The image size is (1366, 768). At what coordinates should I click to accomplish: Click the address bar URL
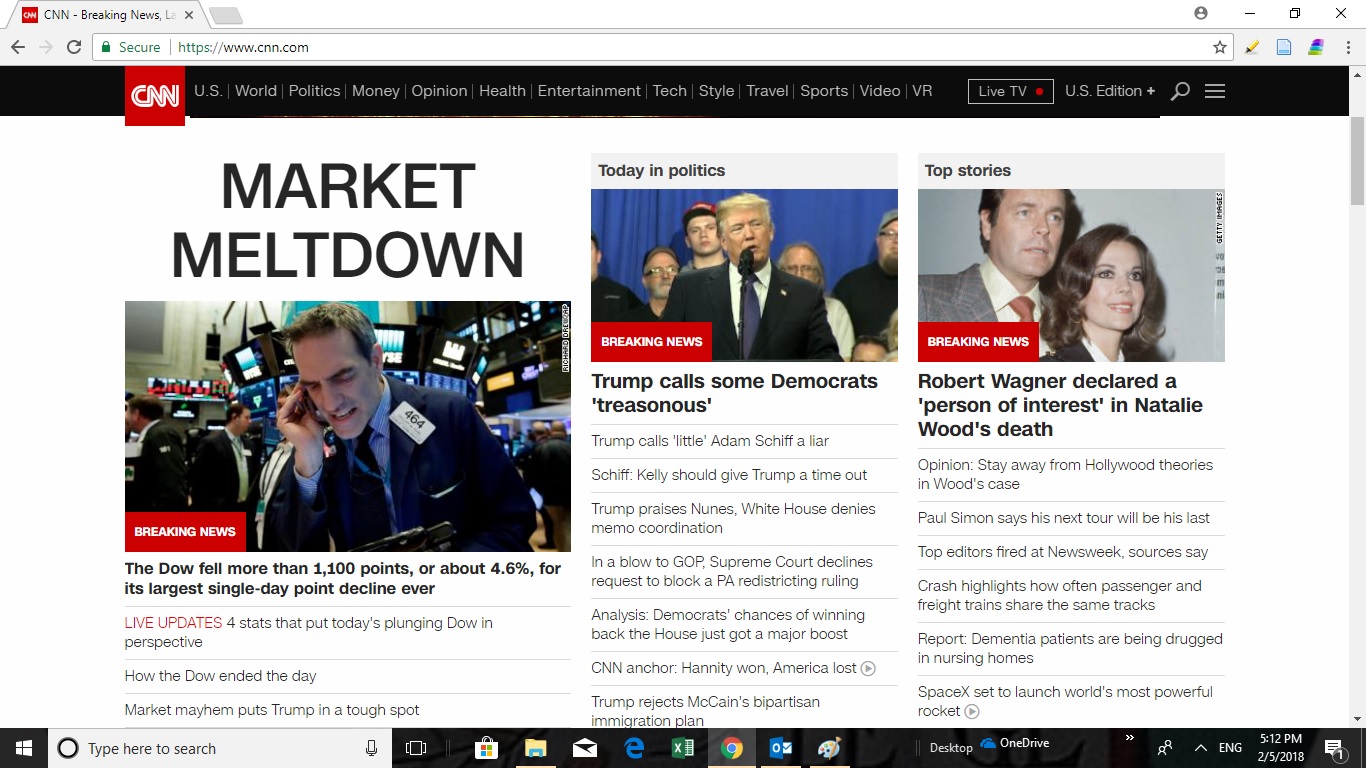point(242,47)
